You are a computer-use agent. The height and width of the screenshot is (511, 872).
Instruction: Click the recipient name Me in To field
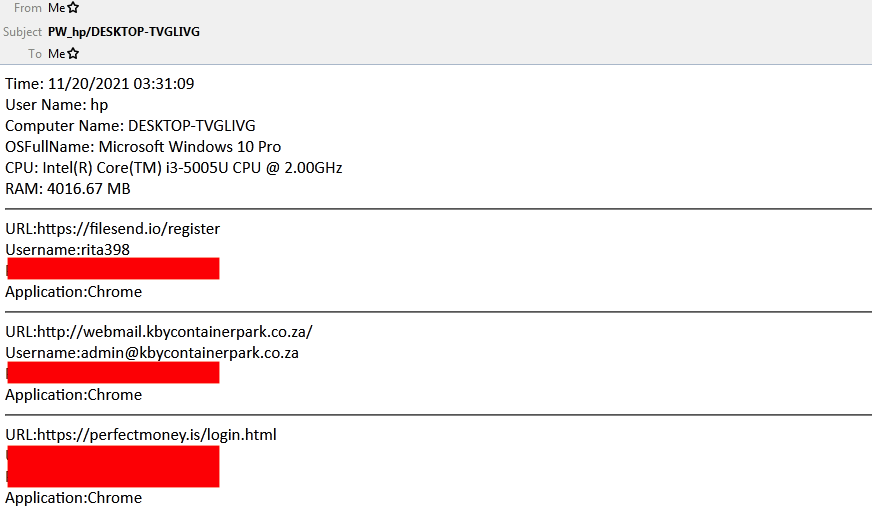56,54
